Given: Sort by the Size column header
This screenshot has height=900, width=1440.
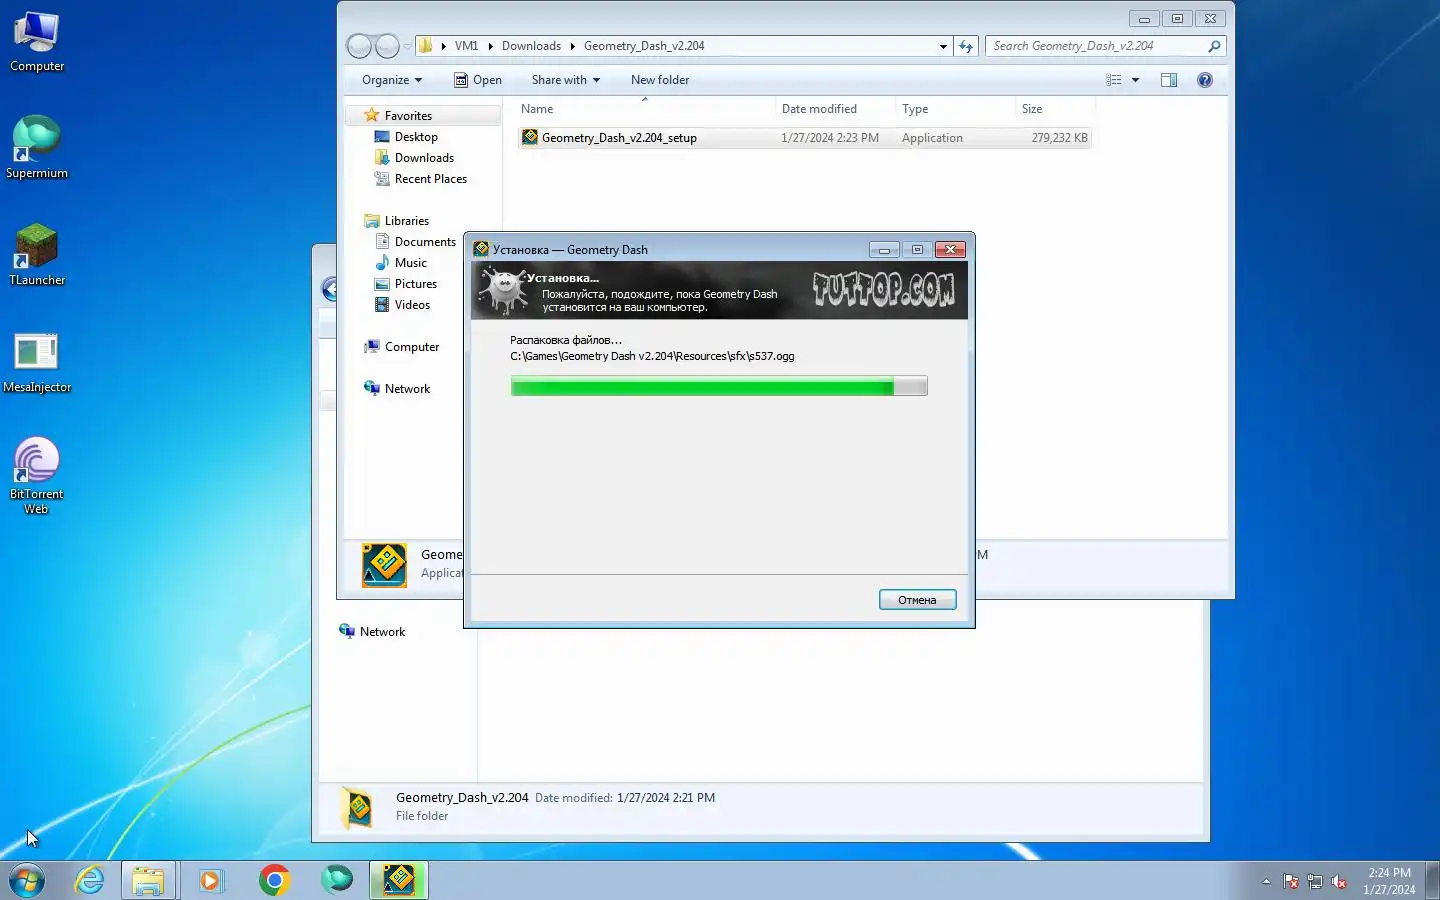Looking at the screenshot, I should 1055,109.
